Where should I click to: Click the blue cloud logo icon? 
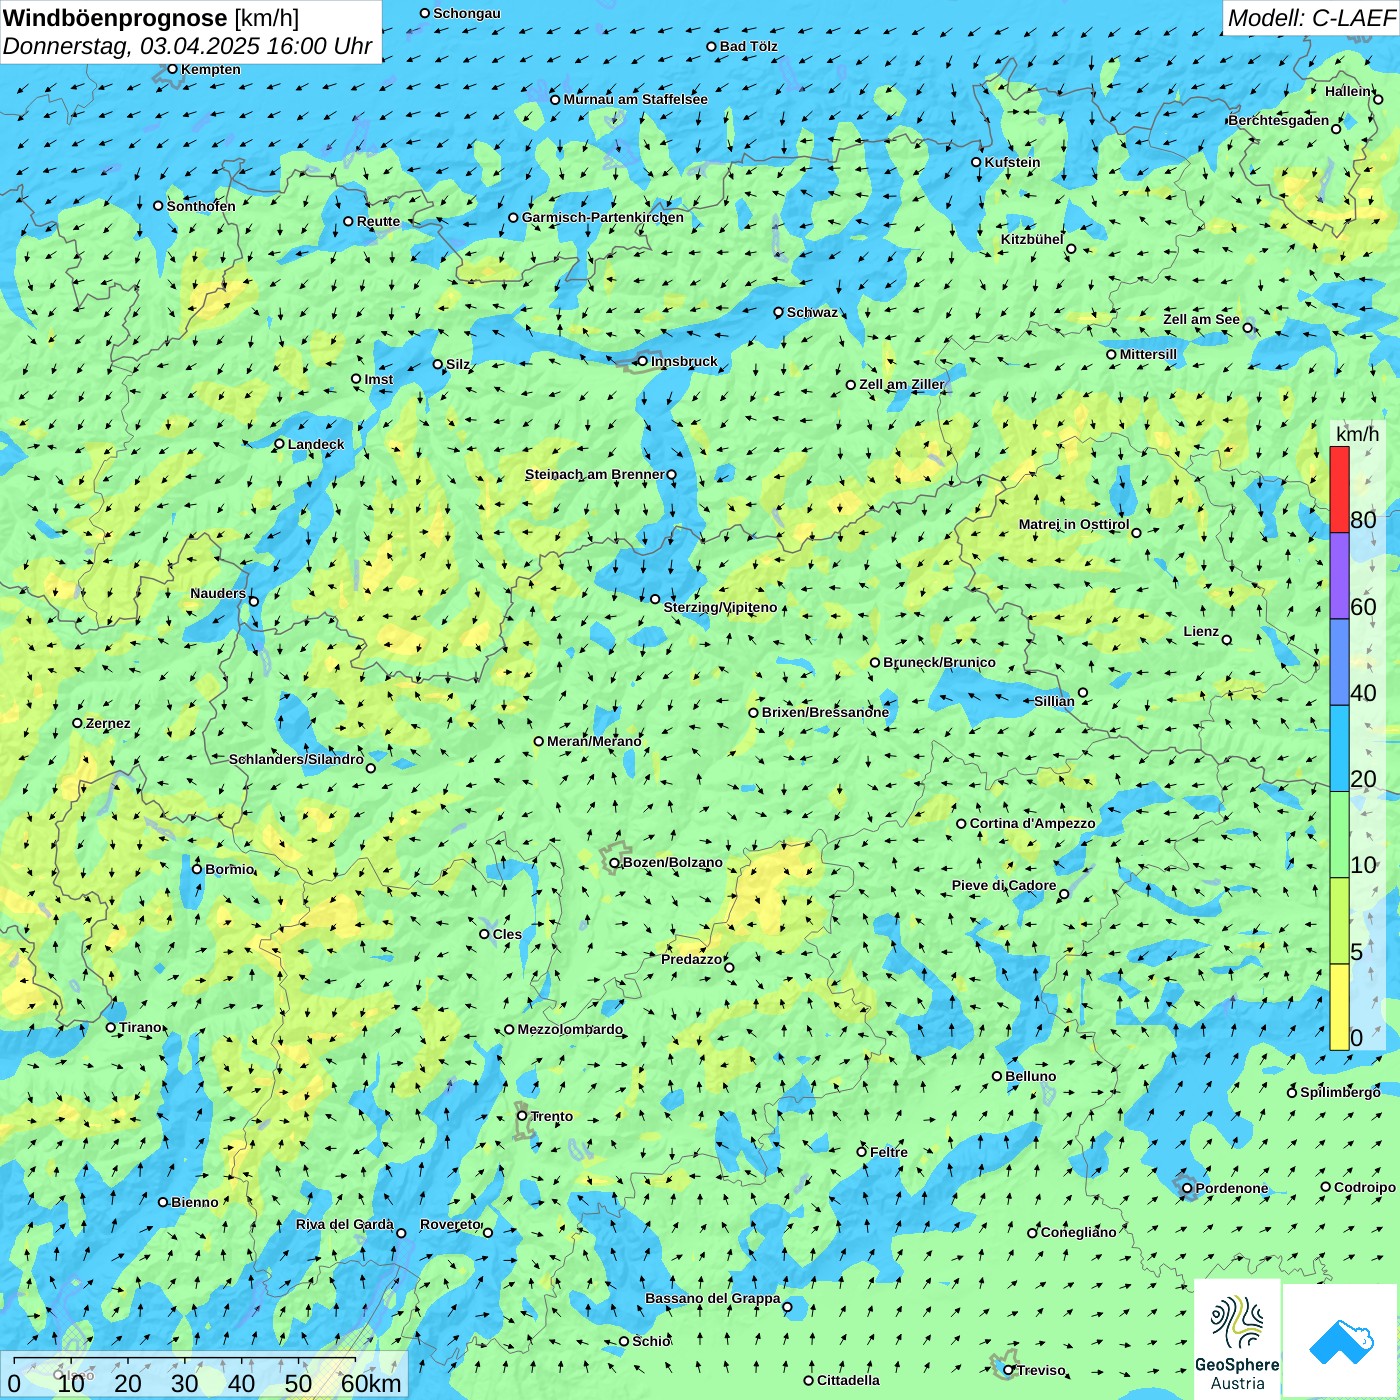[1341, 1341]
